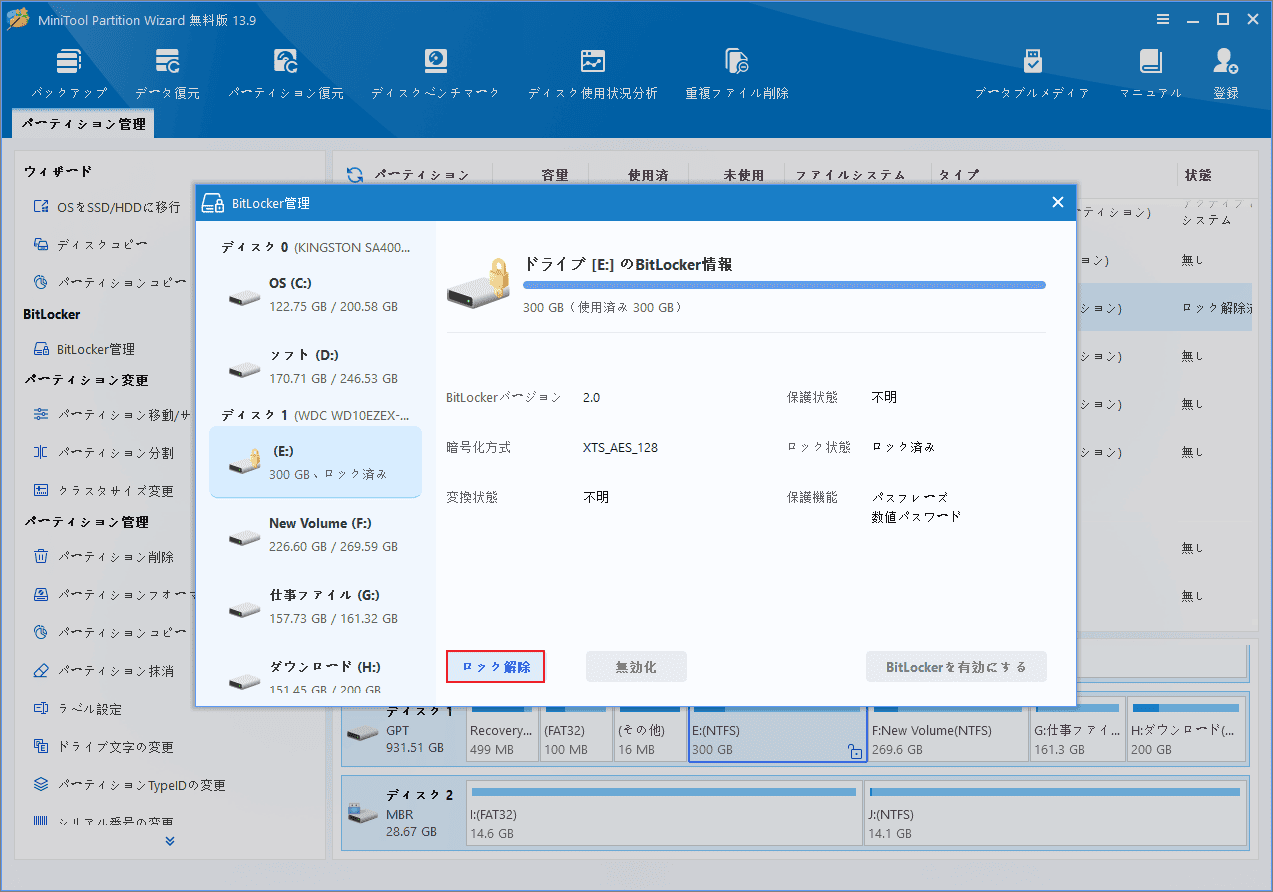Choose クラスタサイズ変更 in sidebar
The width and height of the screenshot is (1273, 892).
coord(104,491)
